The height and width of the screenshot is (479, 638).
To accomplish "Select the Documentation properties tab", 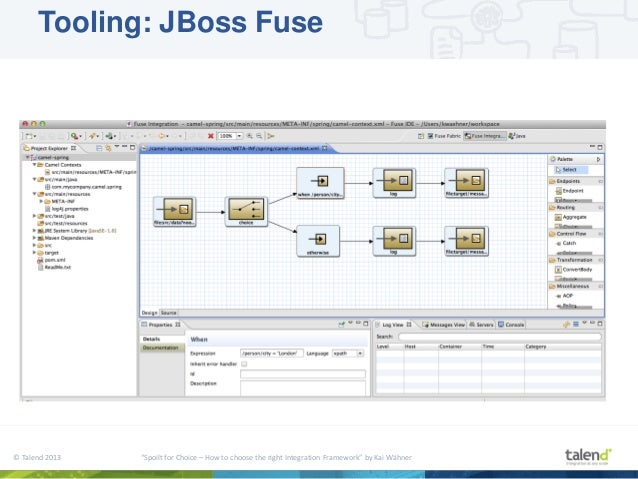I will click(161, 348).
